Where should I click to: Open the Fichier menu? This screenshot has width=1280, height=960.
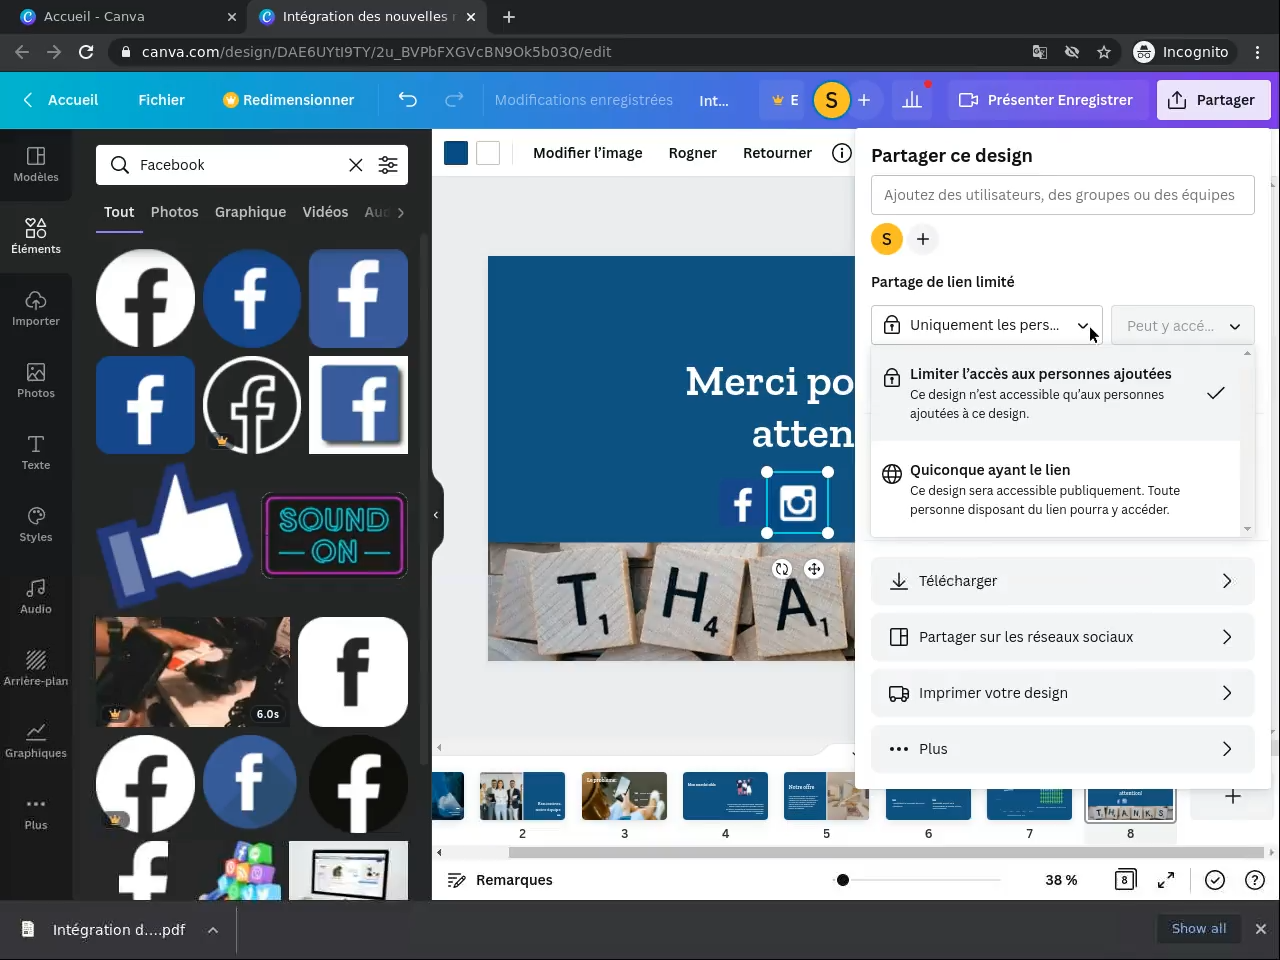[x=162, y=100]
